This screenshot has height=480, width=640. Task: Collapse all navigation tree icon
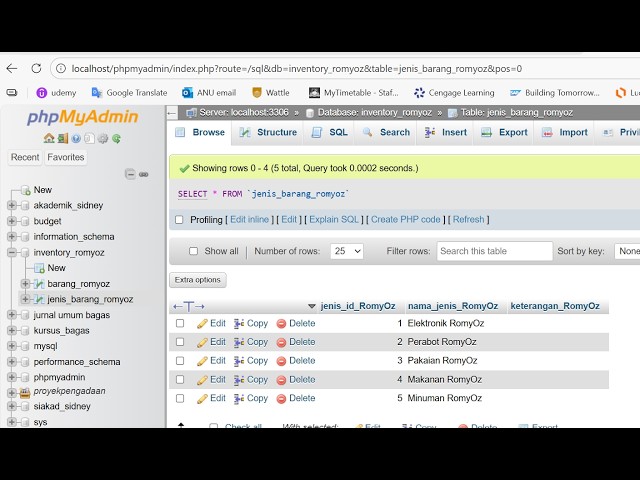click(130, 174)
